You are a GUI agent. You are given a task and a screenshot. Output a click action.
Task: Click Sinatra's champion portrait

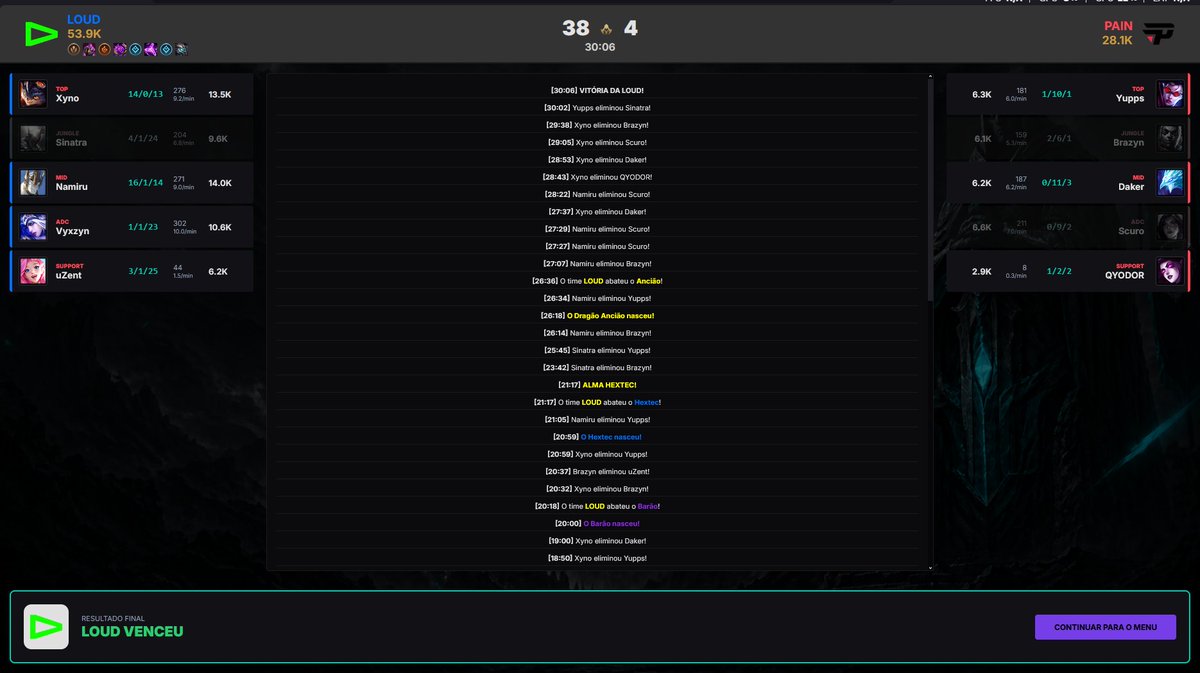tap(33, 138)
